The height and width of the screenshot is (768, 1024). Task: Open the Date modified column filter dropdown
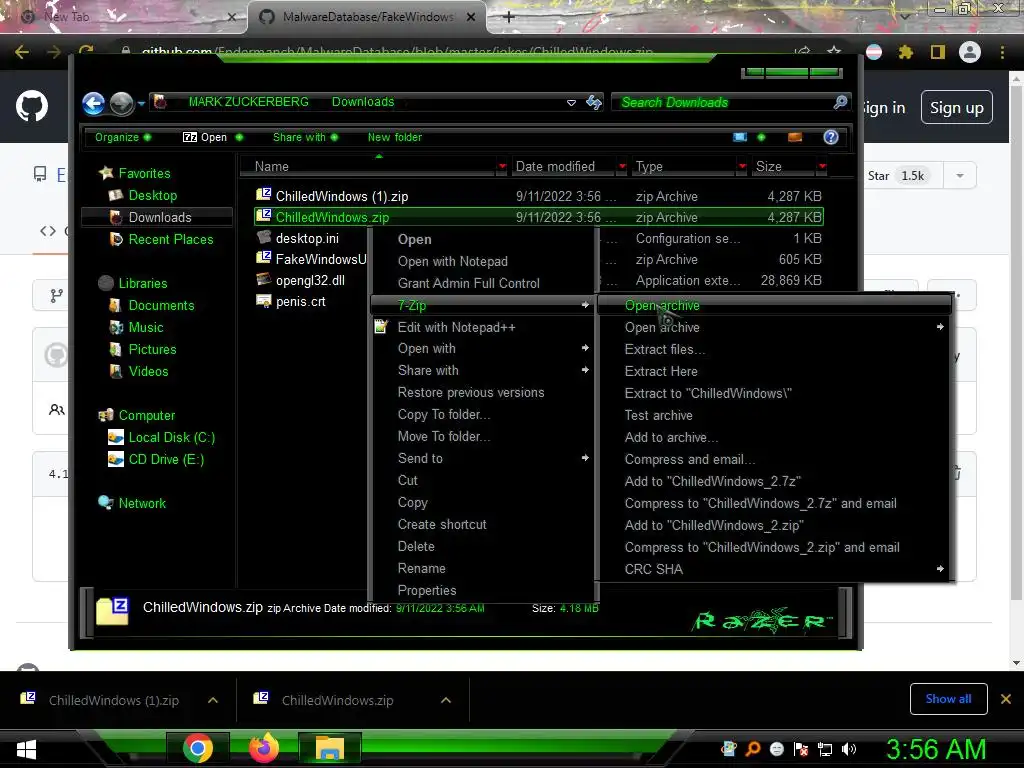[622, 167]
